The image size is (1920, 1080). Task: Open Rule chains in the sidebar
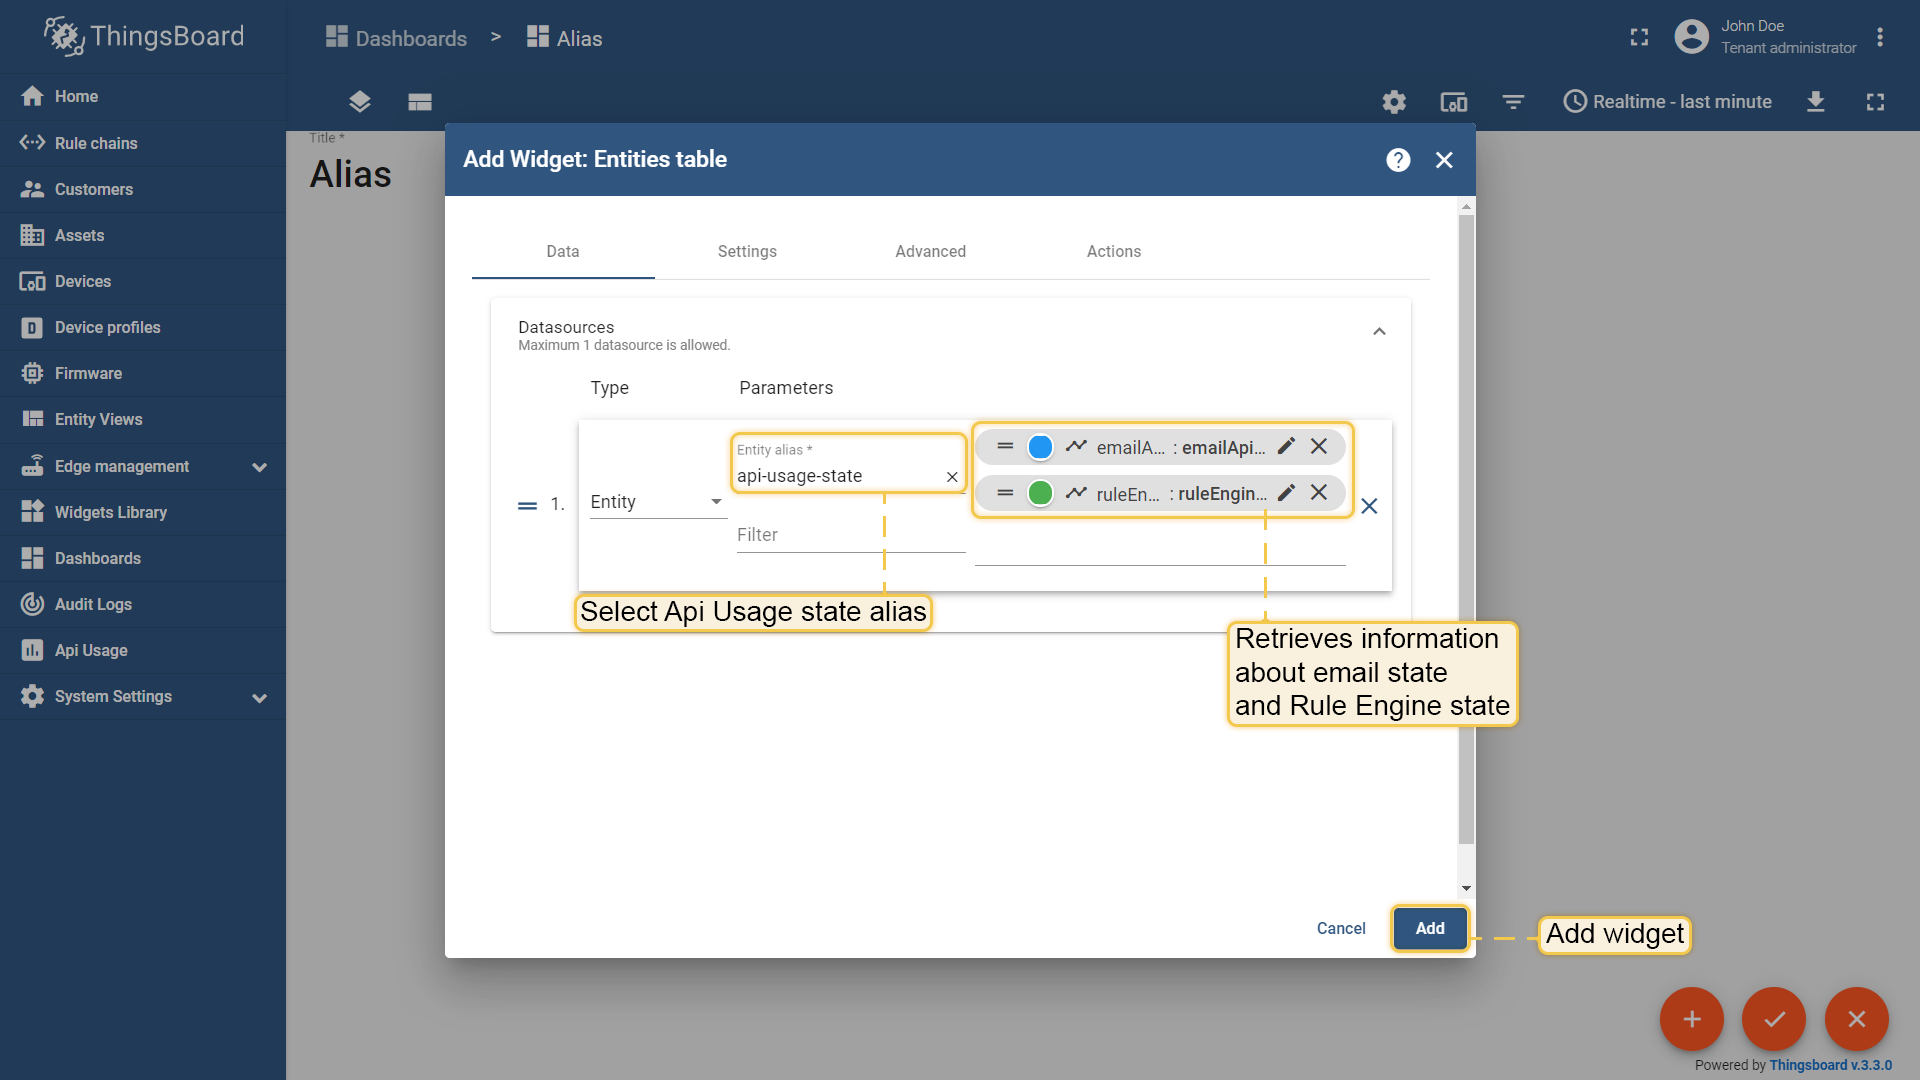click(x=142, y=143)
